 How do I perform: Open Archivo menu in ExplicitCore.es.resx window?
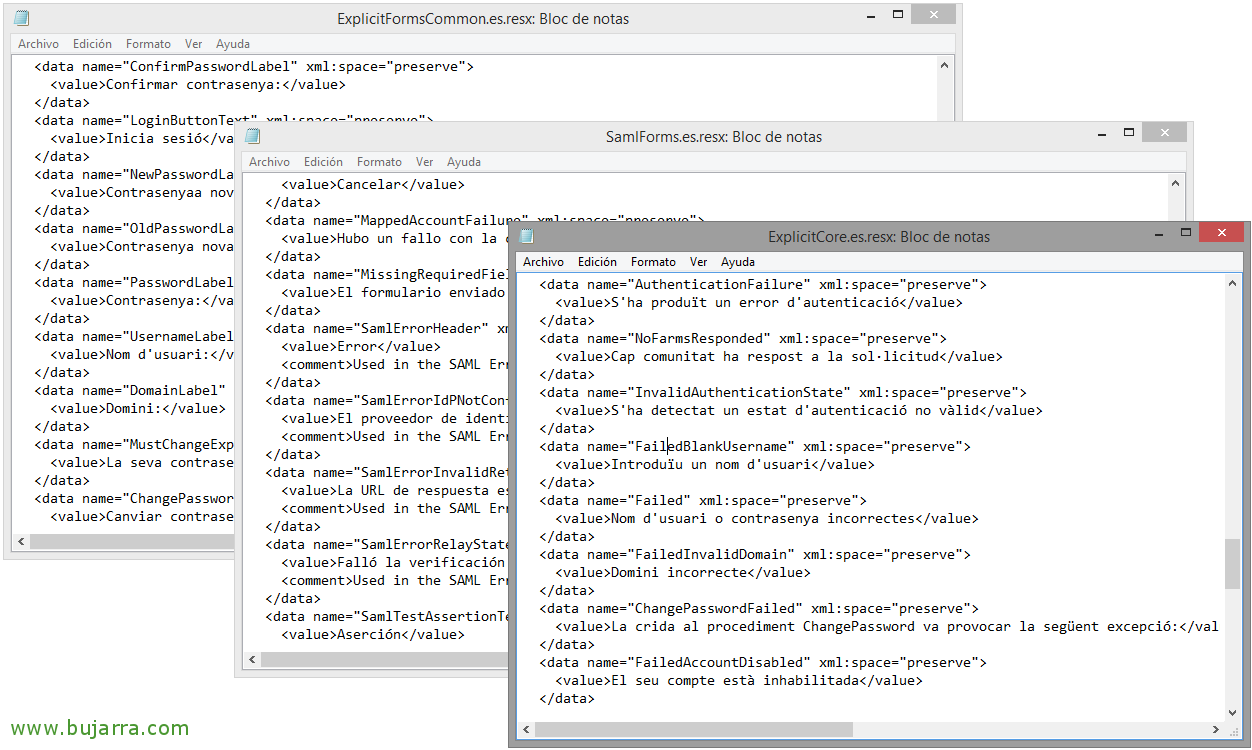[543, 262]
